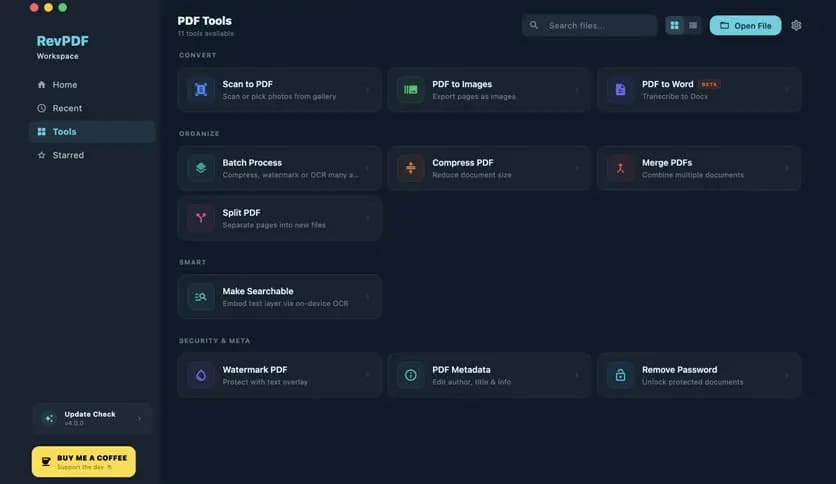The width and height of the screenshot is (836, 484).
Task: Click the Tools grid icon in sidebar
Action: pos(42,132)
